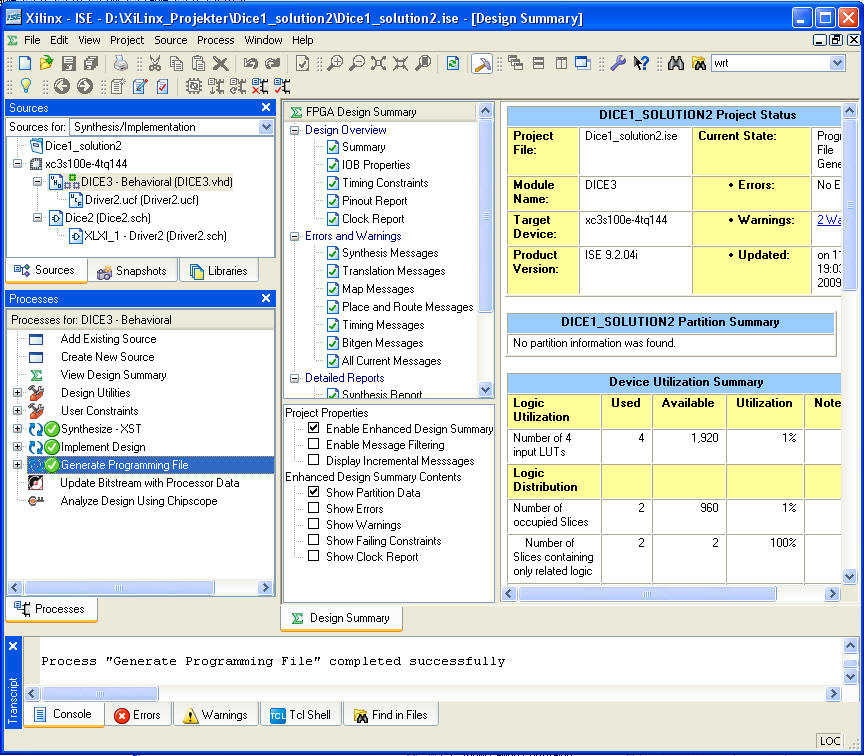Select Generate Programming File process
The image size is (864, 756).
point(125,465)
